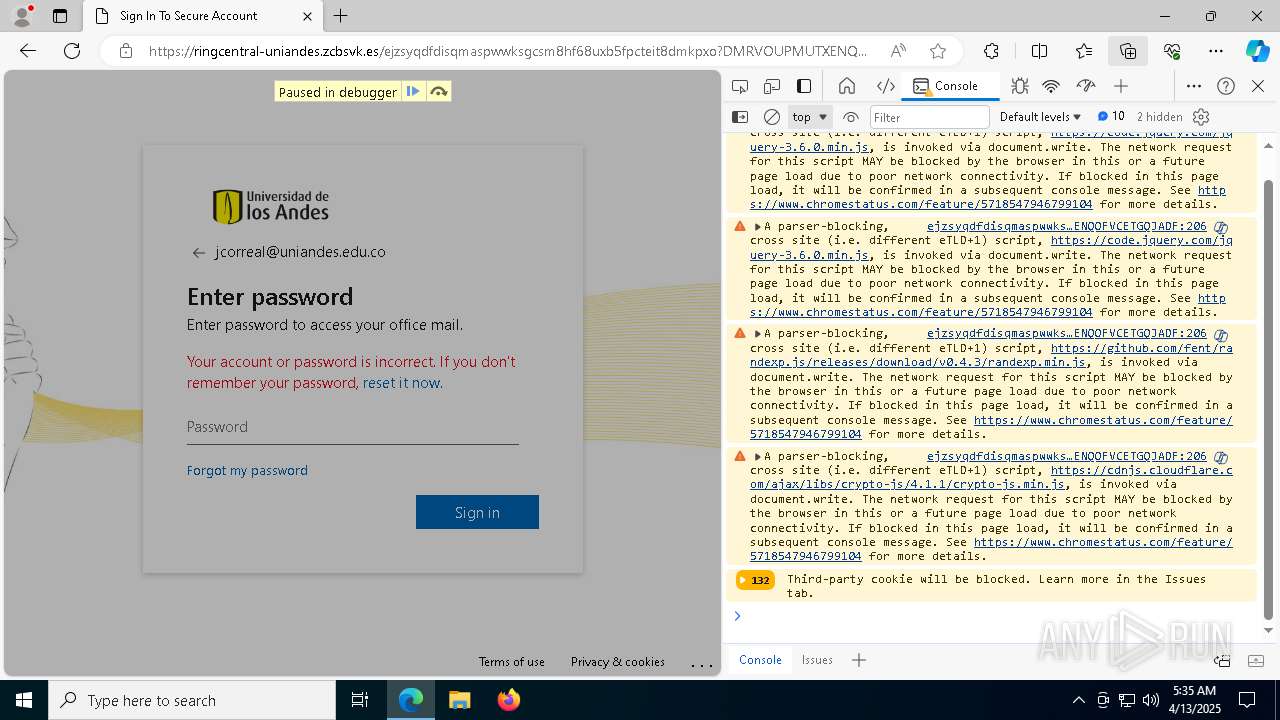Activate inspect element picker in DevTools
Image resolution: width=1280 pixels, height=720 pixels.
pyautogui.click(x=740, y=86)
